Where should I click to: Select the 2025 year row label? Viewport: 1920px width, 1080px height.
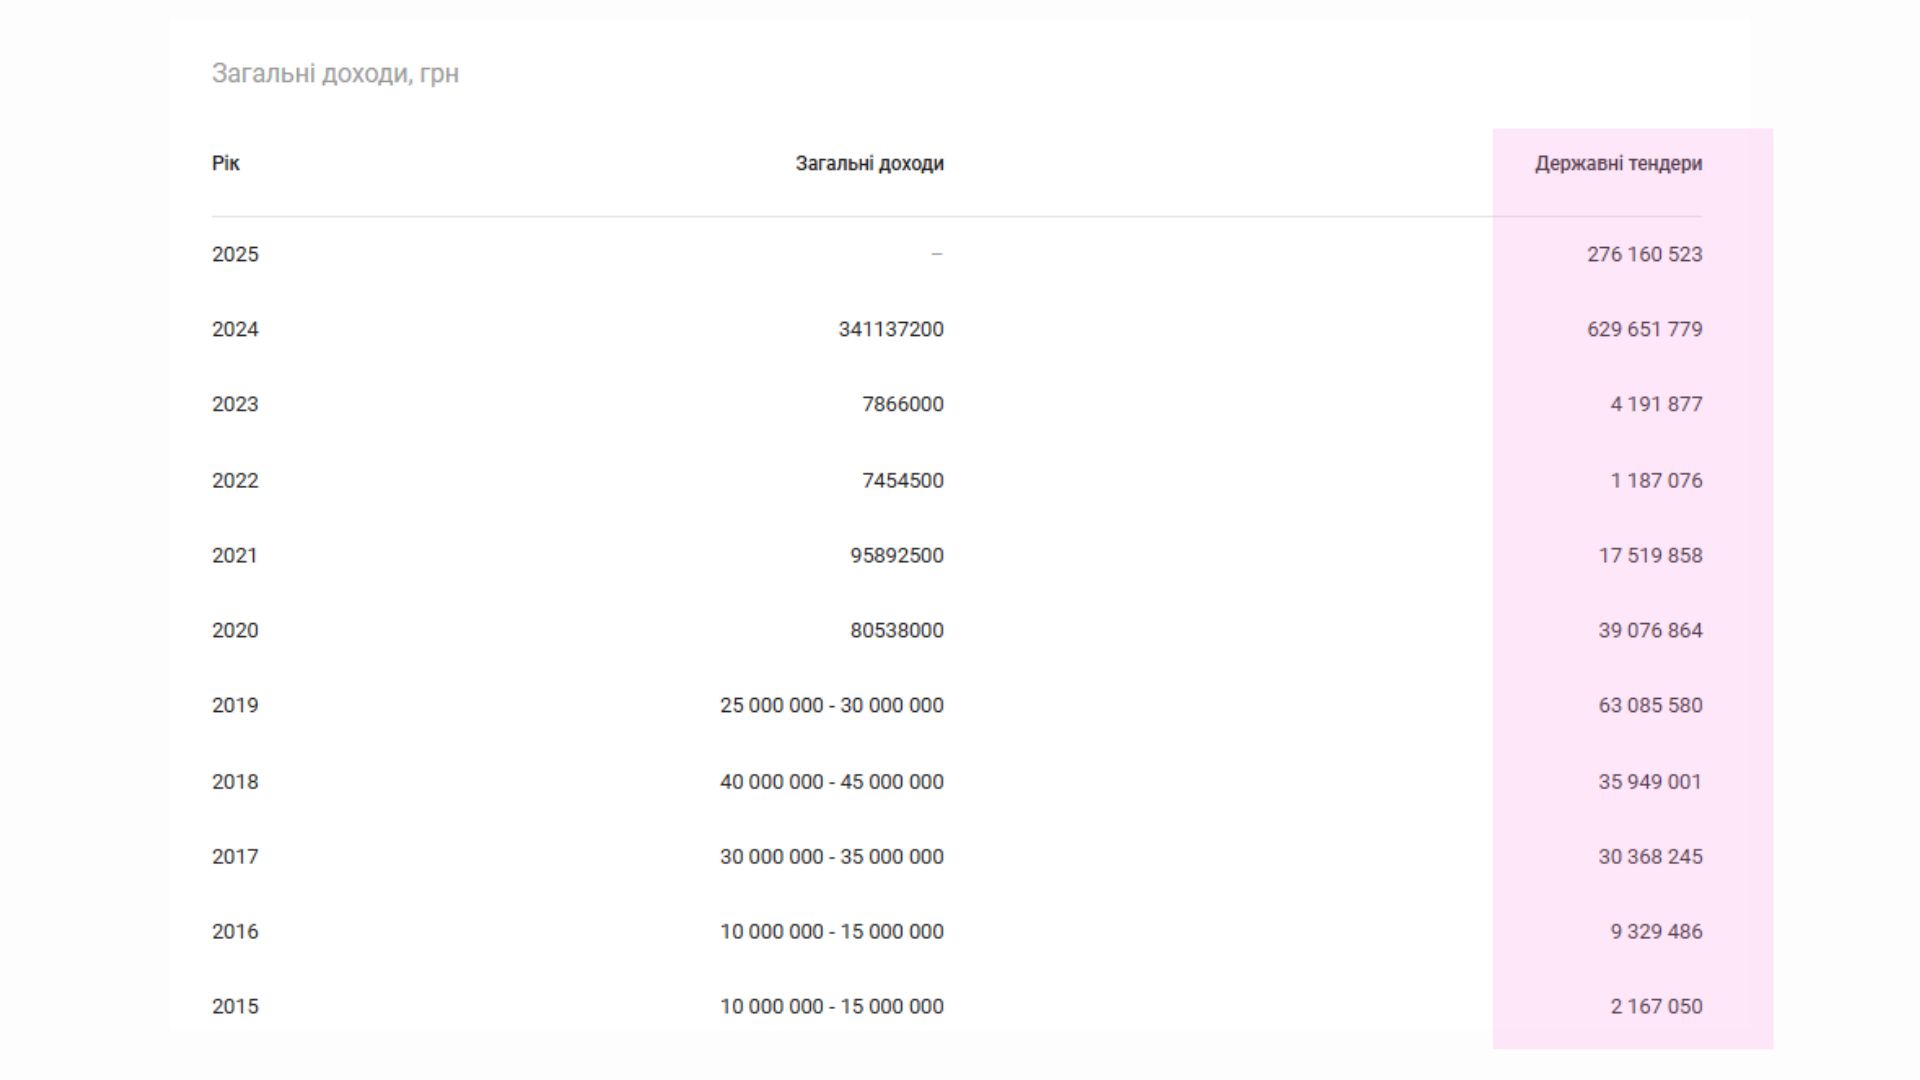click(x=235, y=254)
